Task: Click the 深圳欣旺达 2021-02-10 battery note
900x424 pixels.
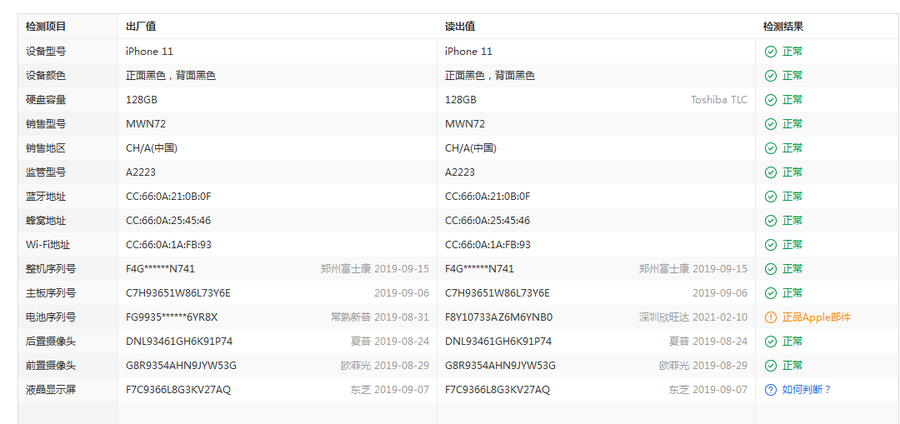Action: click(x=693, y=317)
